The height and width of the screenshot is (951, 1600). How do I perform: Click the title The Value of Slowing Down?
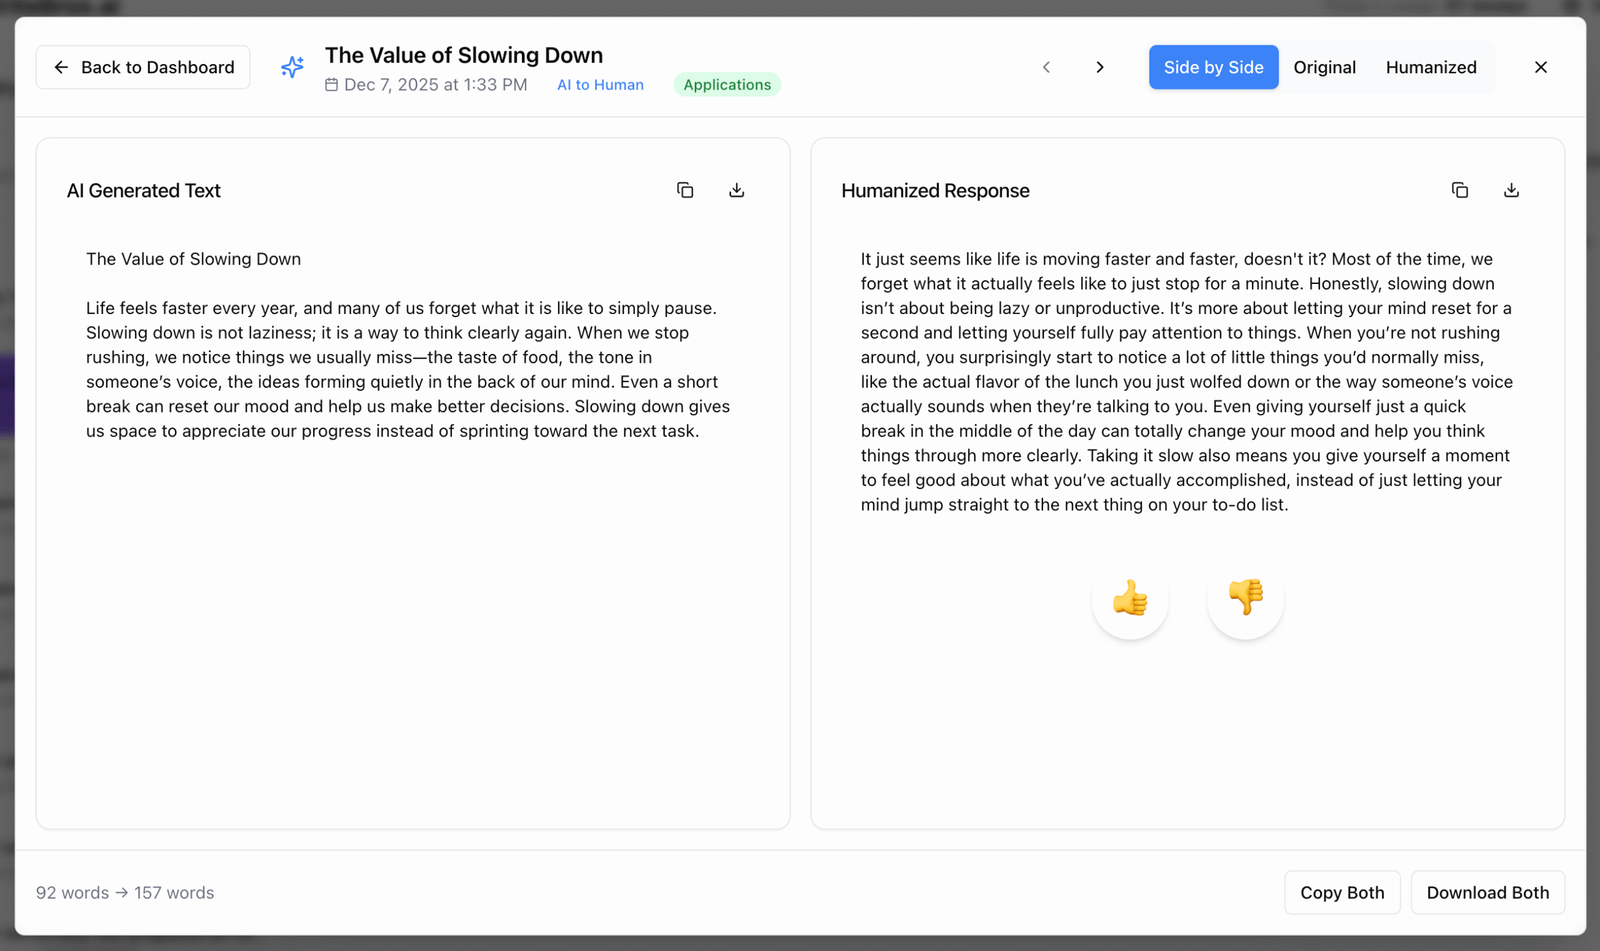coord(464,55)
